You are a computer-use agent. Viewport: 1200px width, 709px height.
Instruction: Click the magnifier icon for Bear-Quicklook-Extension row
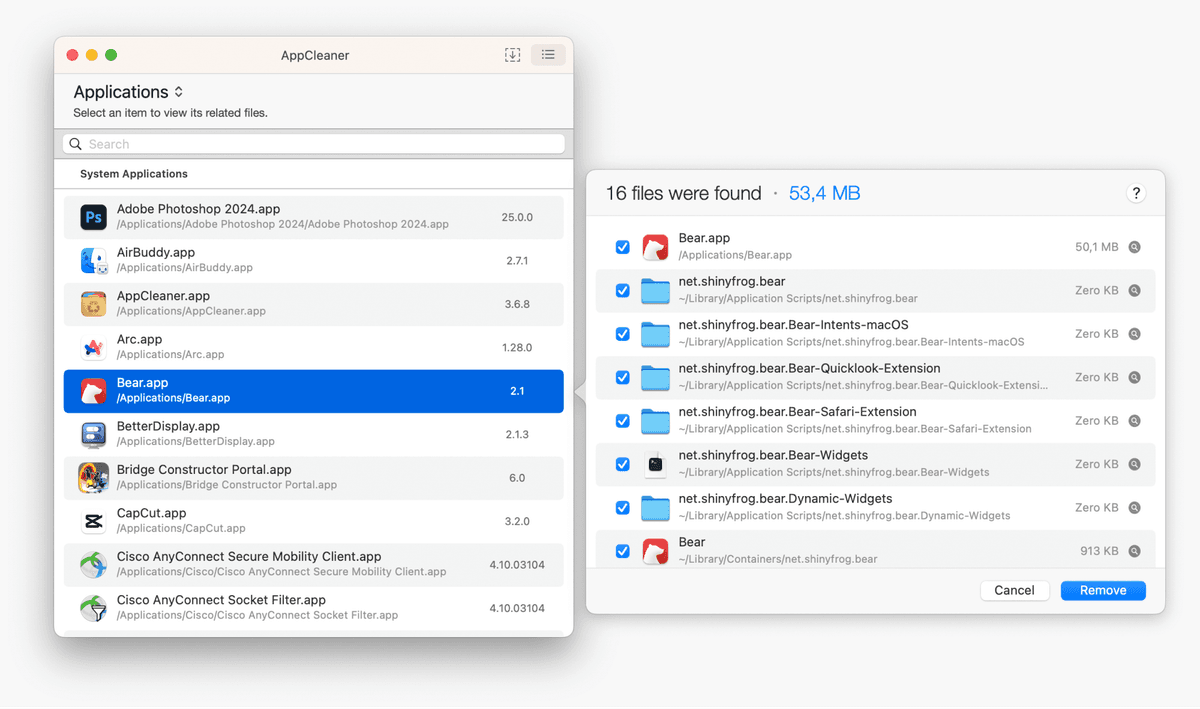coord(1134,378)
